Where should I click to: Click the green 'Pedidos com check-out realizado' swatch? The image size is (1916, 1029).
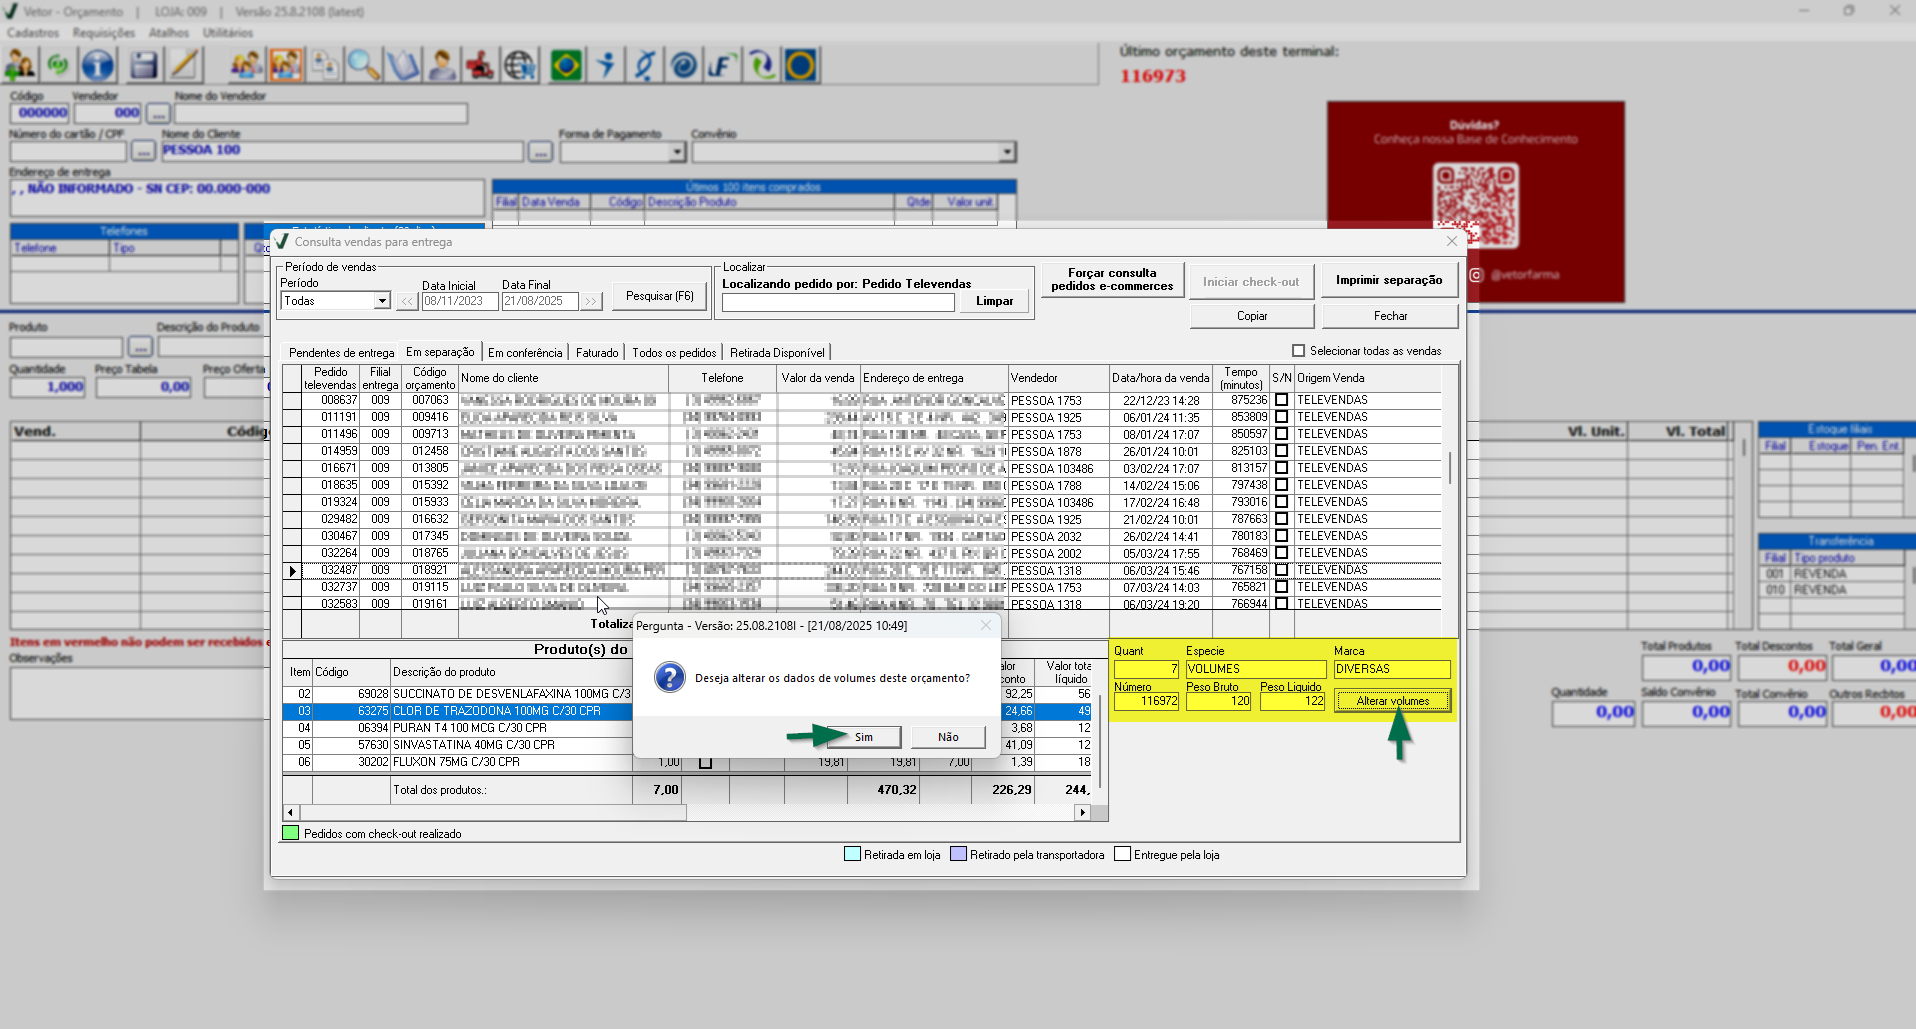pyautogui.click(x=291, y=833)
